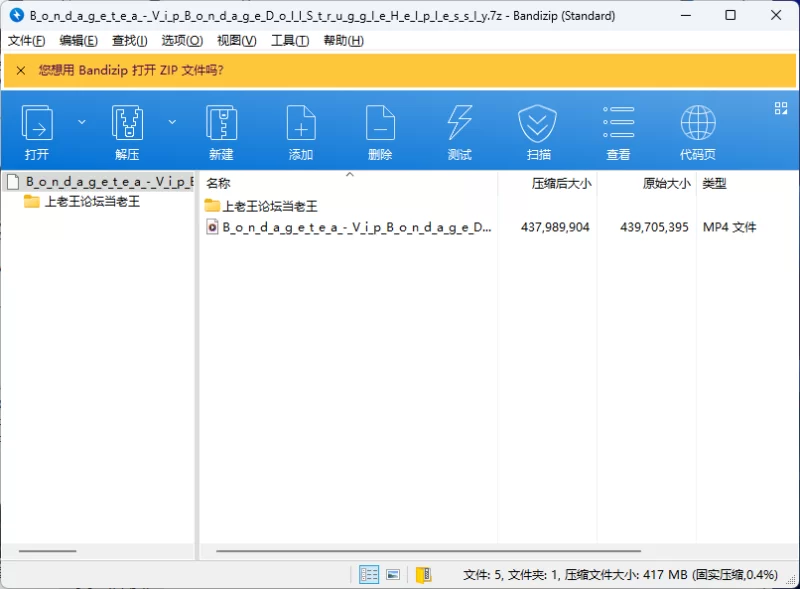The height and width of the screenshot is (589, 800).
Task: Select the MP4 file row in list
Action: [480, 227]
